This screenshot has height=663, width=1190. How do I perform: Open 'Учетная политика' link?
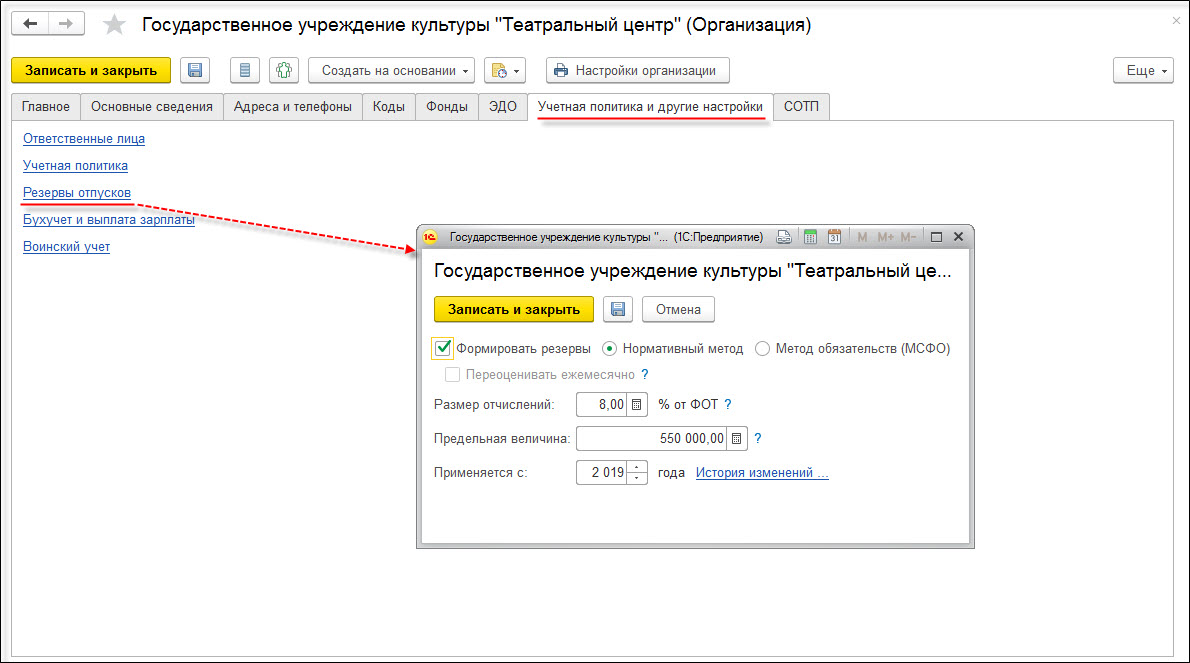click(75, 165)
